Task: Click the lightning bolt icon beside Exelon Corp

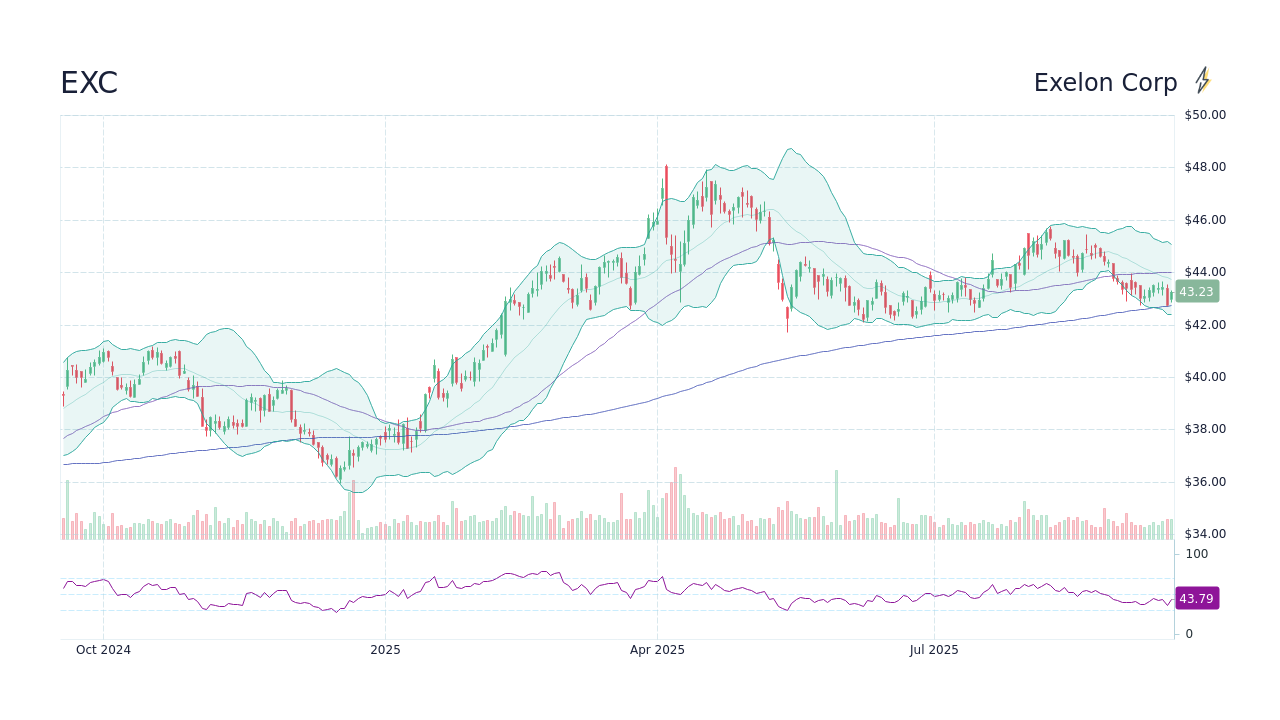Action: [x=1203, y=80]
